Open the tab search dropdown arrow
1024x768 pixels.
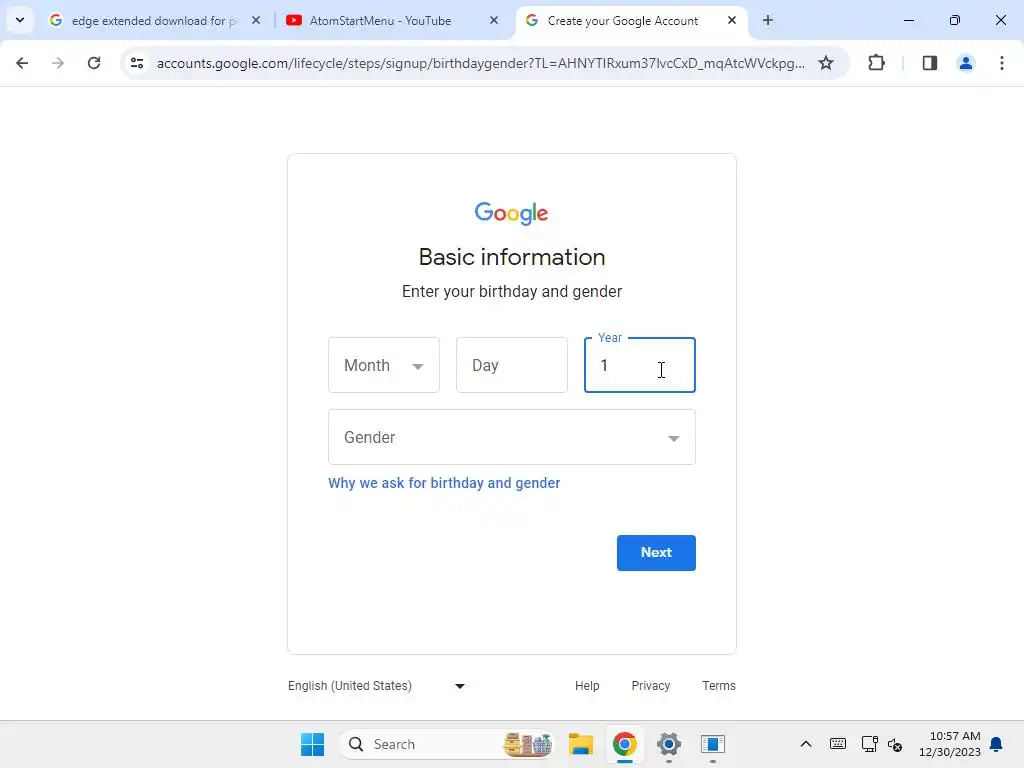(x=20, y=20)
